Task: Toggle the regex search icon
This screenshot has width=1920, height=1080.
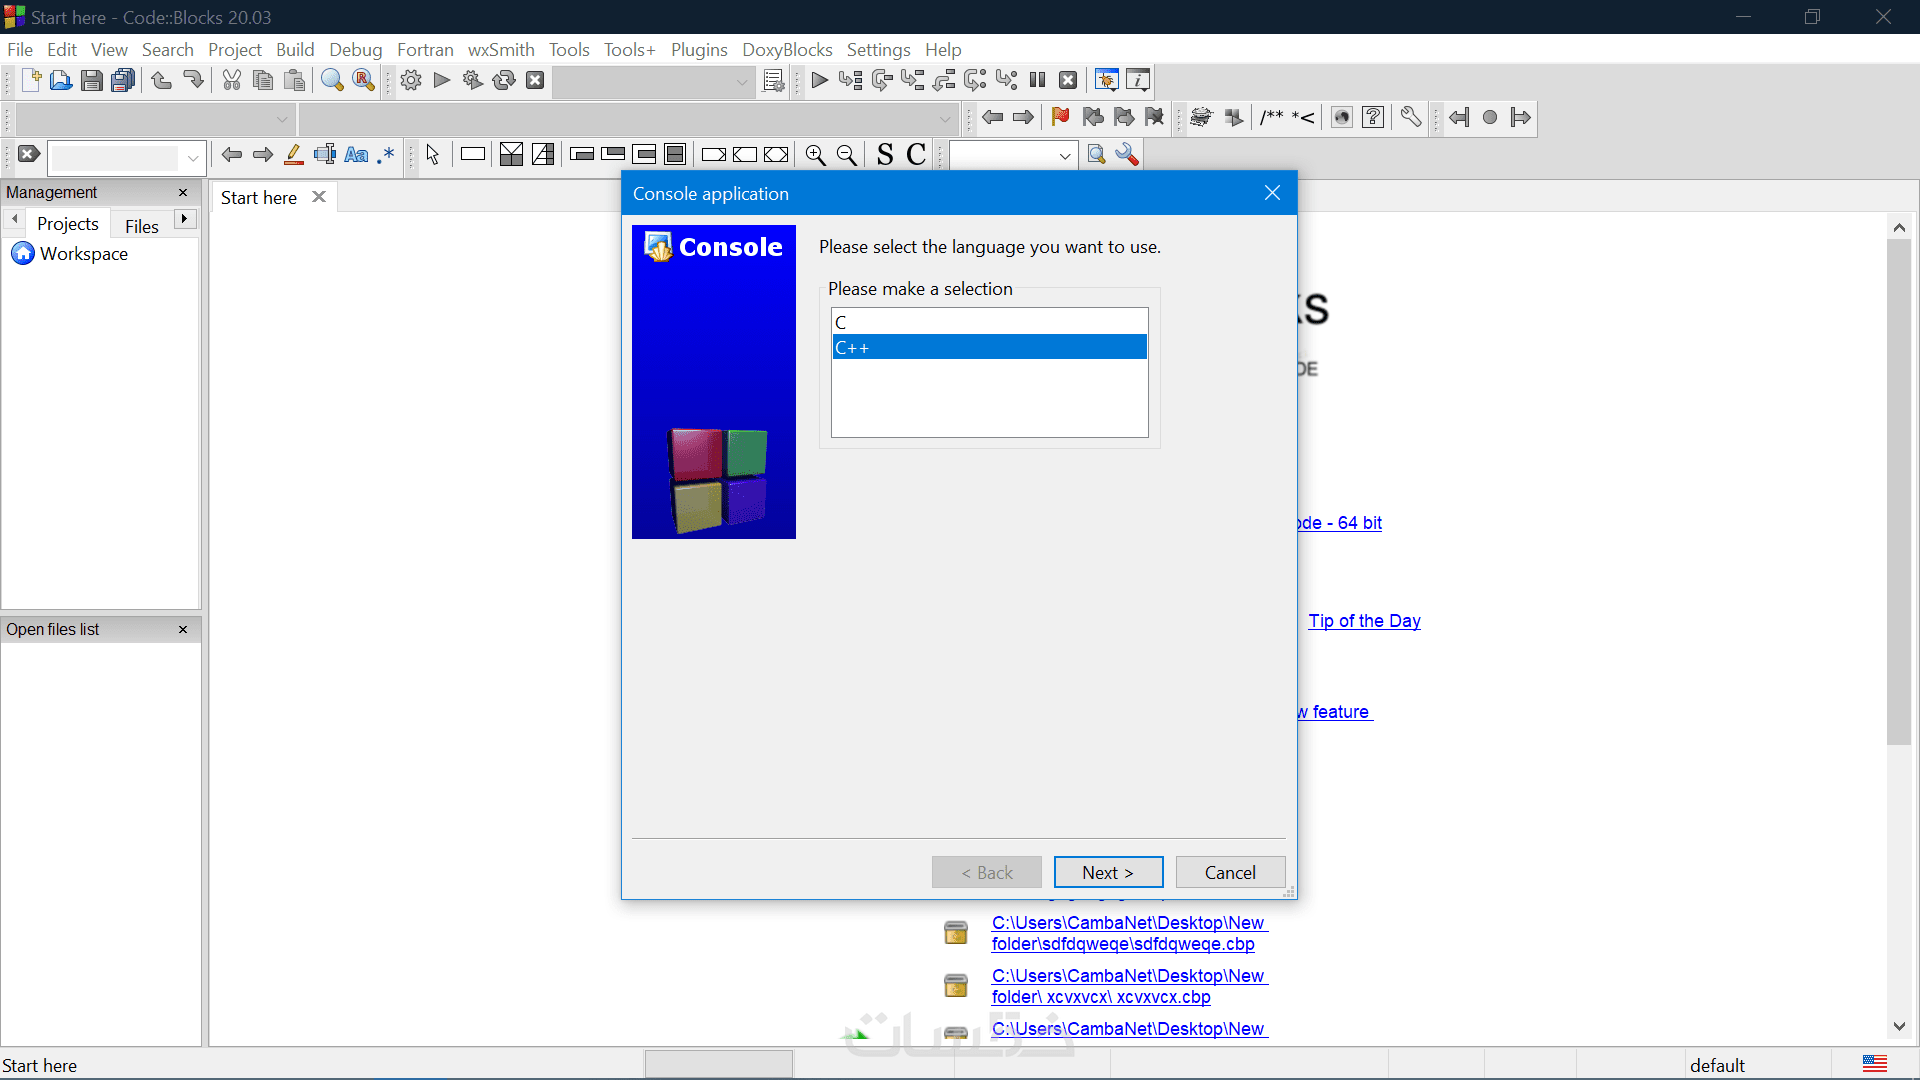Action: click(x=386, y=154)
